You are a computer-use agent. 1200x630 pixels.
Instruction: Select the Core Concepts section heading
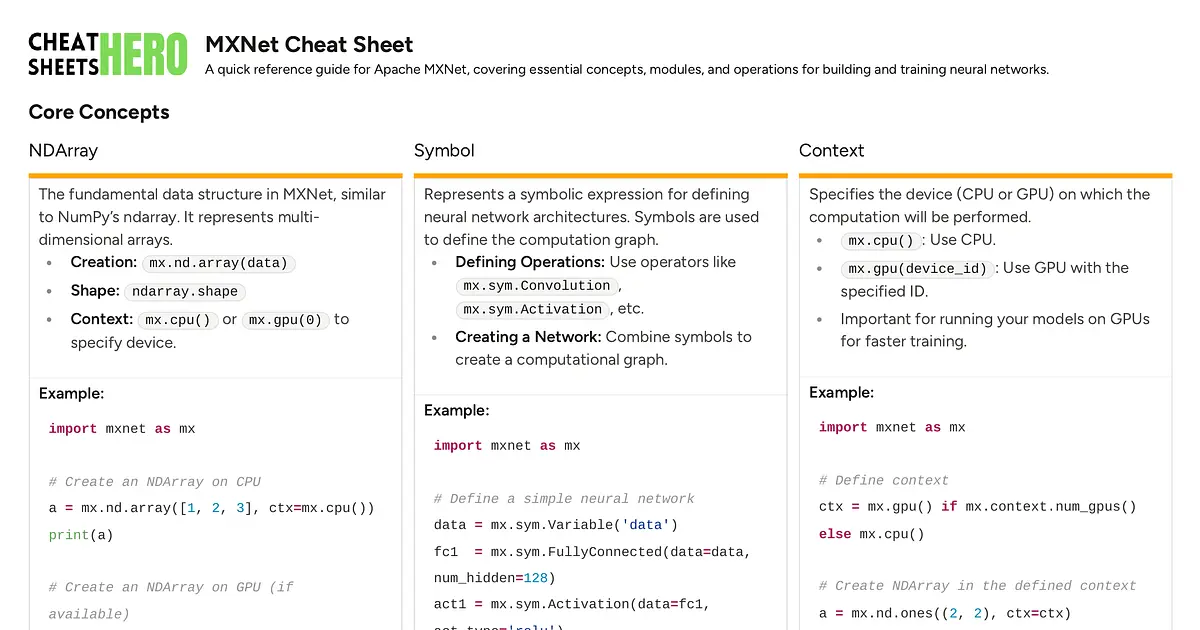pos(99,112)
